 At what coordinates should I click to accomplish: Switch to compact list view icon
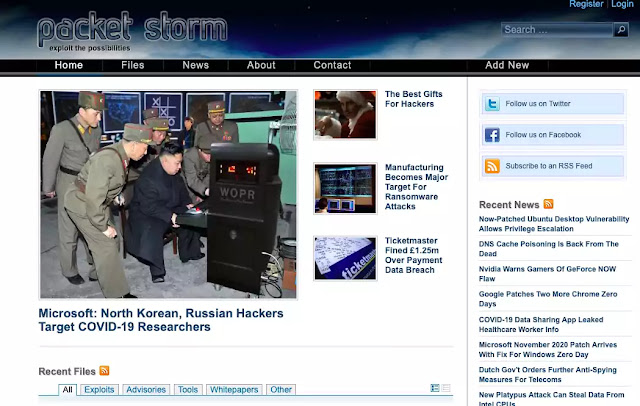coord(446,388)
